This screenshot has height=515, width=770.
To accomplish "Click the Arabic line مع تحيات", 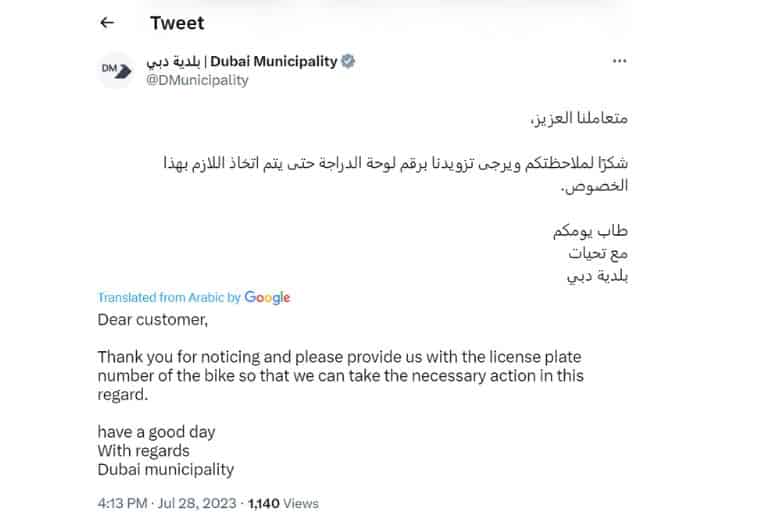I will point(602,255).
